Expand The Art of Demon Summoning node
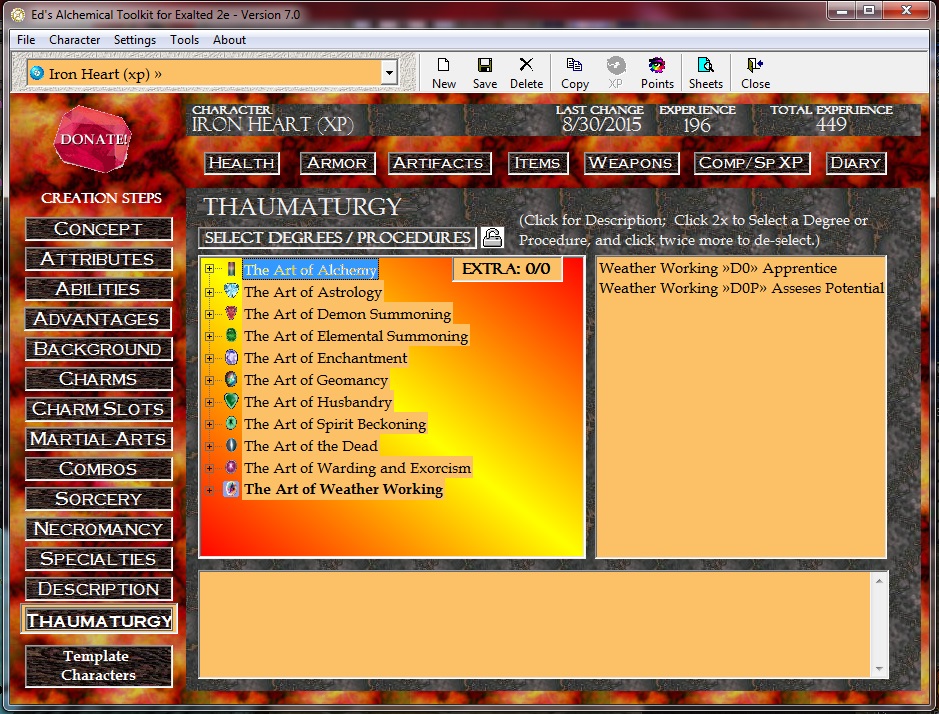Image resolution: width=939 pixels, height=714 pixels. coord(209,314)
